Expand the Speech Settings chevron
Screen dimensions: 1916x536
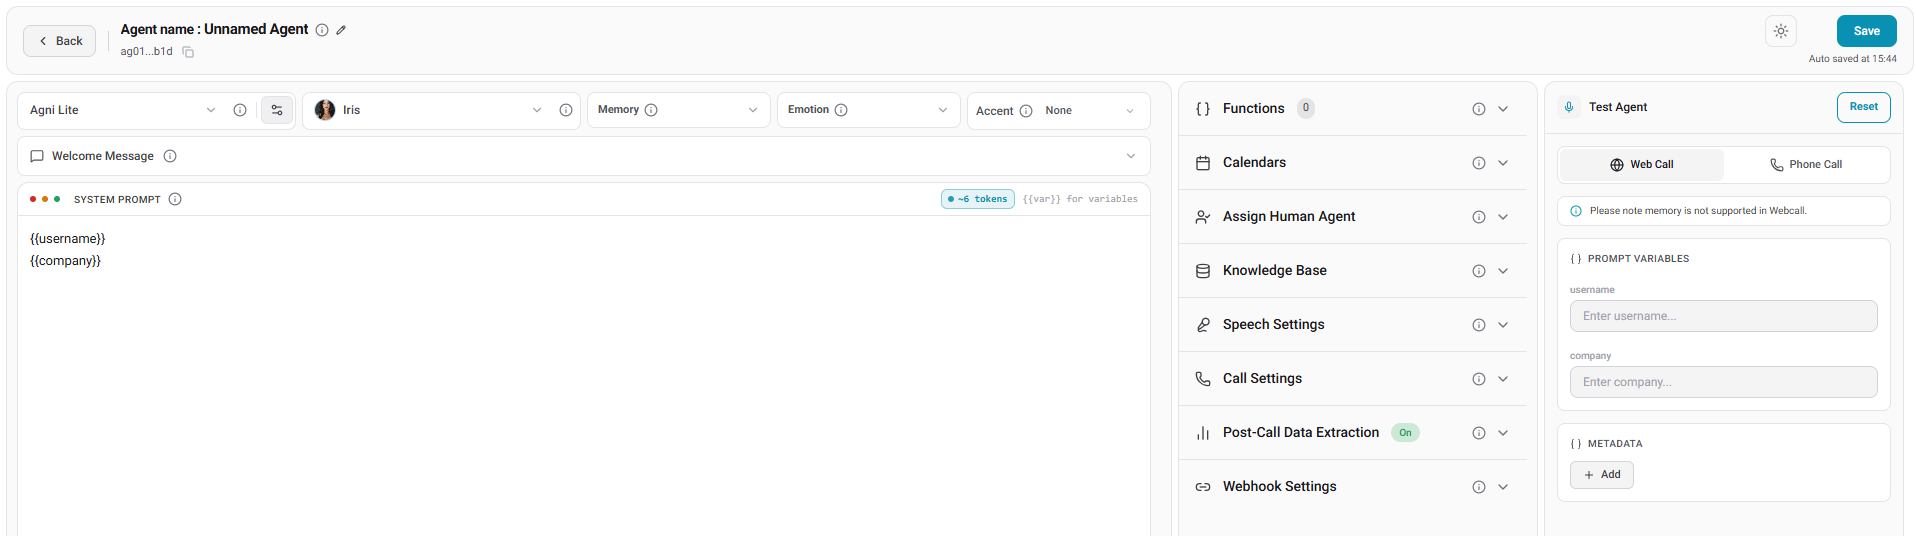point(1503,325)
